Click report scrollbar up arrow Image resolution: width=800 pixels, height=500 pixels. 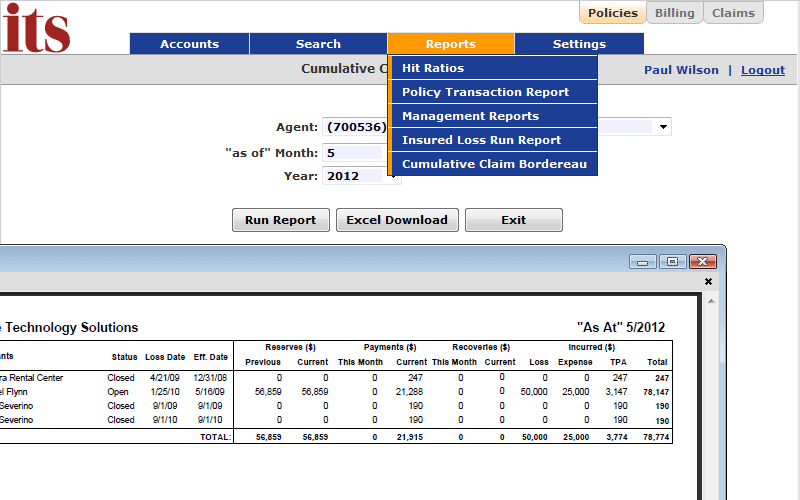pyautogui.click(x=711, y=302)
